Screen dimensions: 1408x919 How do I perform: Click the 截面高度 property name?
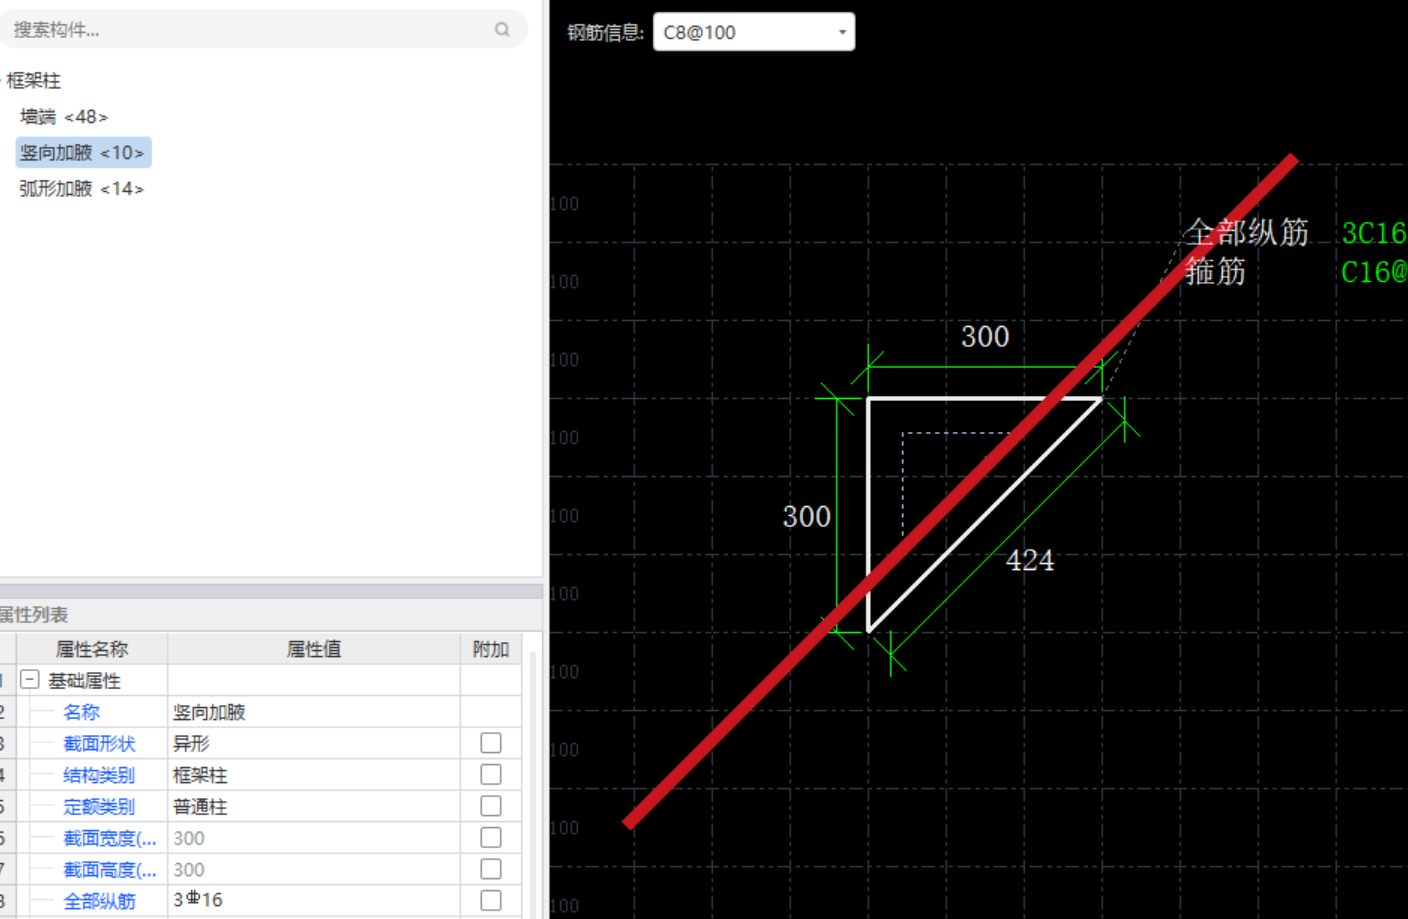pos(110,870)
